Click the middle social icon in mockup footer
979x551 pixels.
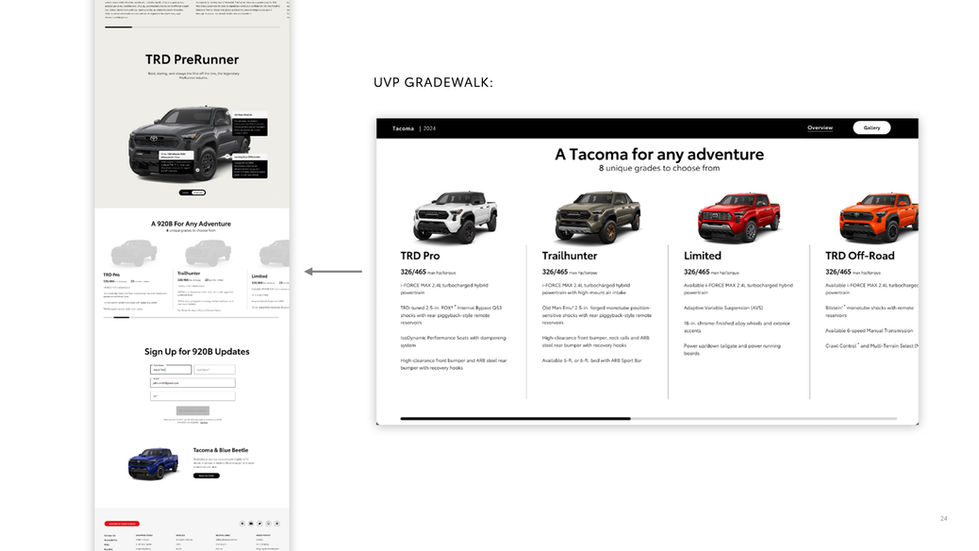260,524
